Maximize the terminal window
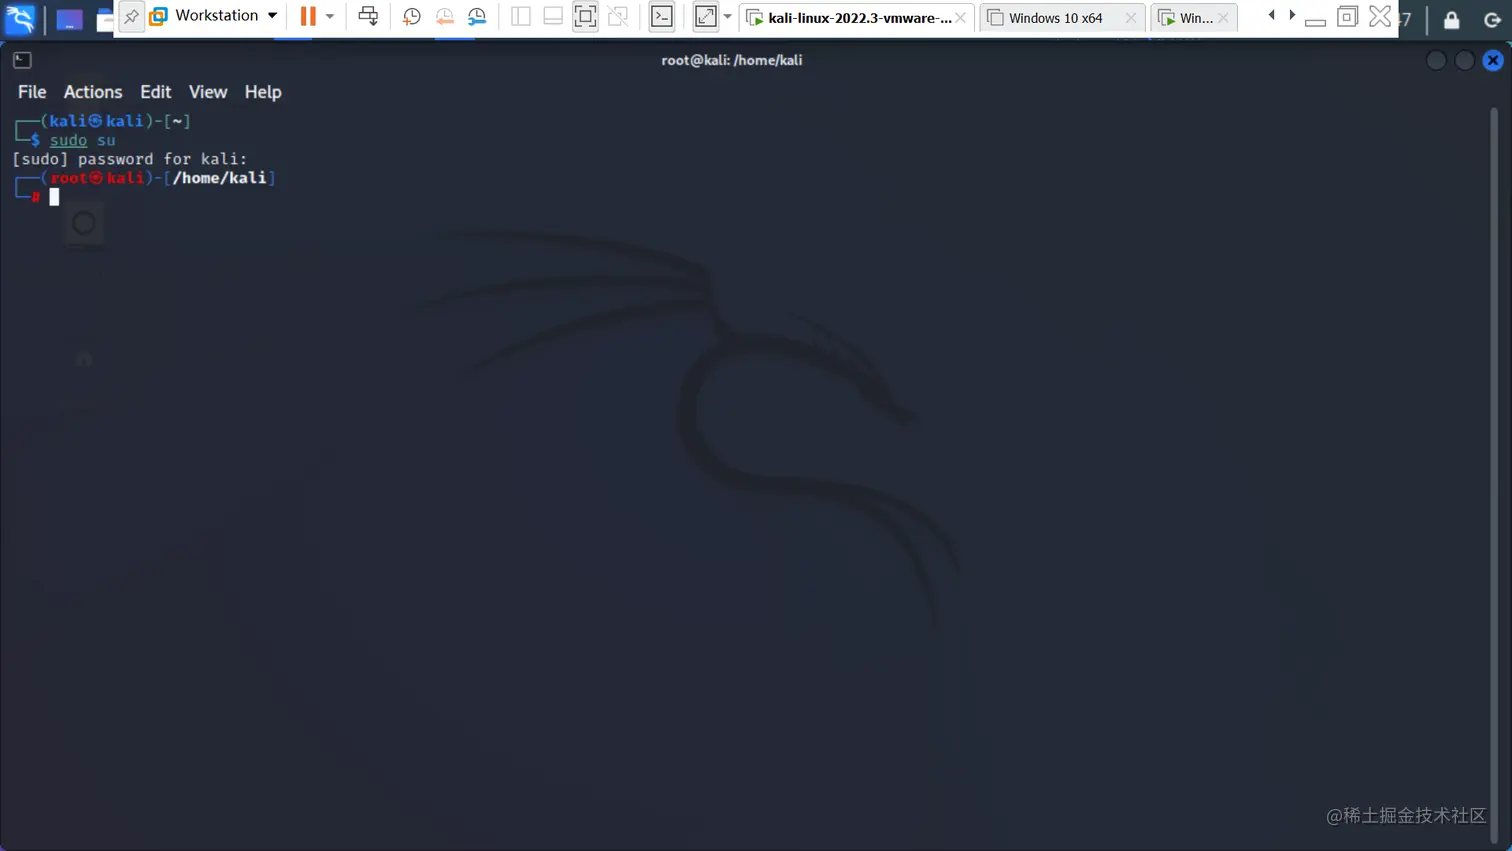This screenshot has height=851, width=1512. click(x=1464, y=60)
